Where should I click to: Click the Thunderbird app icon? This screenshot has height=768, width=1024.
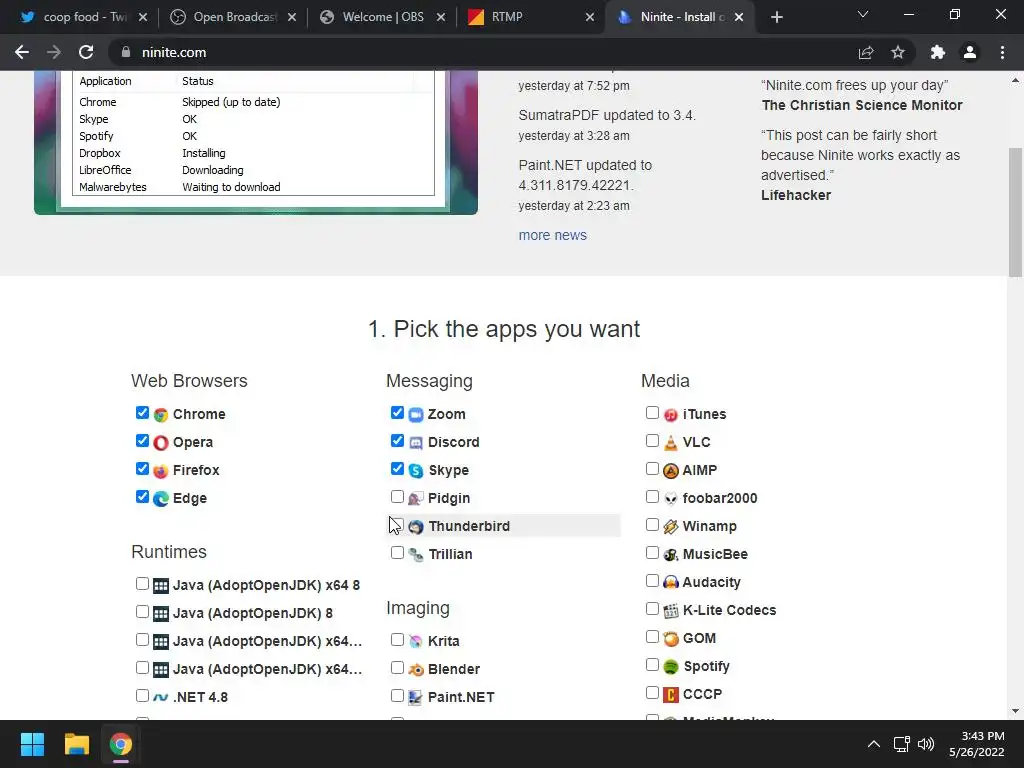416,527
